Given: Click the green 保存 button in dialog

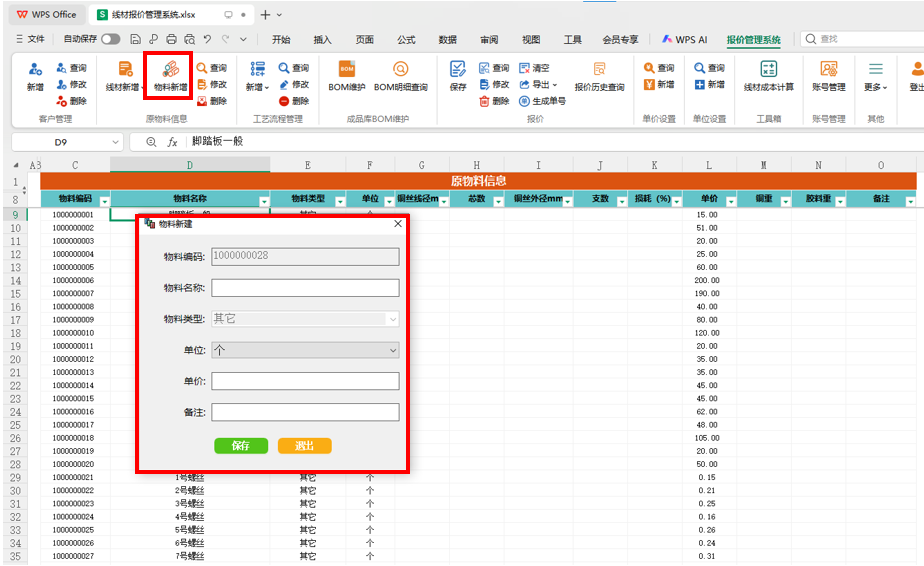Looking at the screenshot, I should pyautogui.click(x=241, y=446).
